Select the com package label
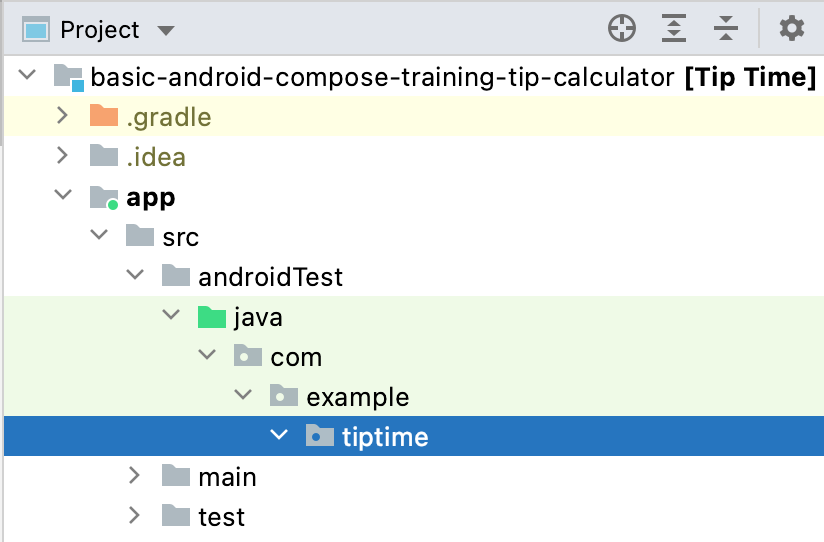 click(296, 357)
